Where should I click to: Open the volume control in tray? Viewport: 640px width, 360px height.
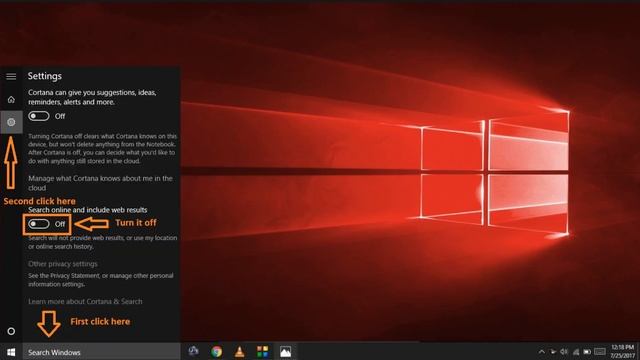coord(564,351)
